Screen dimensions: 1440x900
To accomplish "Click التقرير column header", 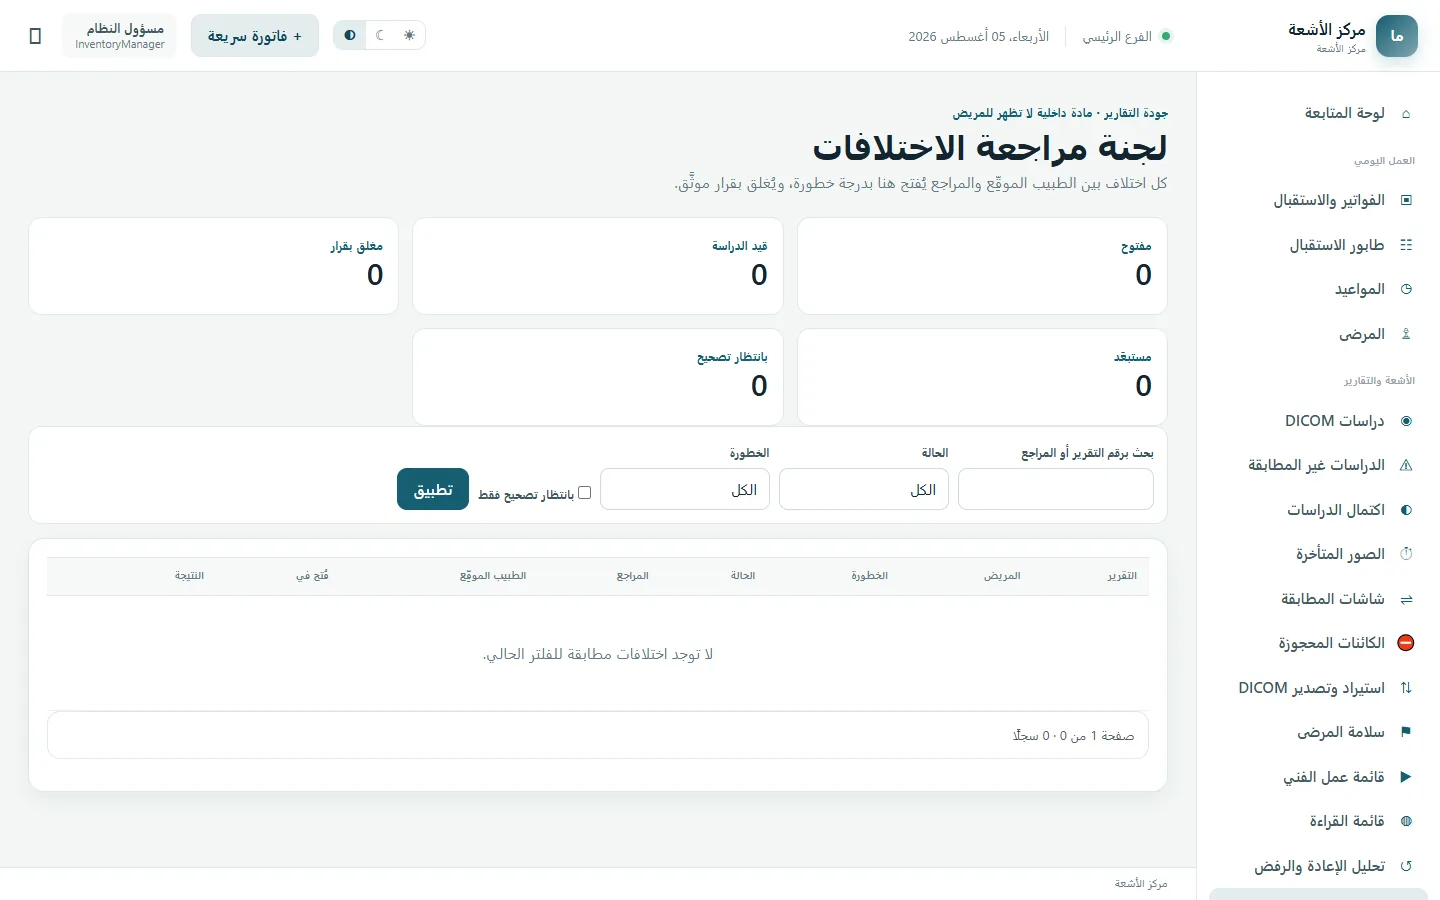I will (1122, 576).
